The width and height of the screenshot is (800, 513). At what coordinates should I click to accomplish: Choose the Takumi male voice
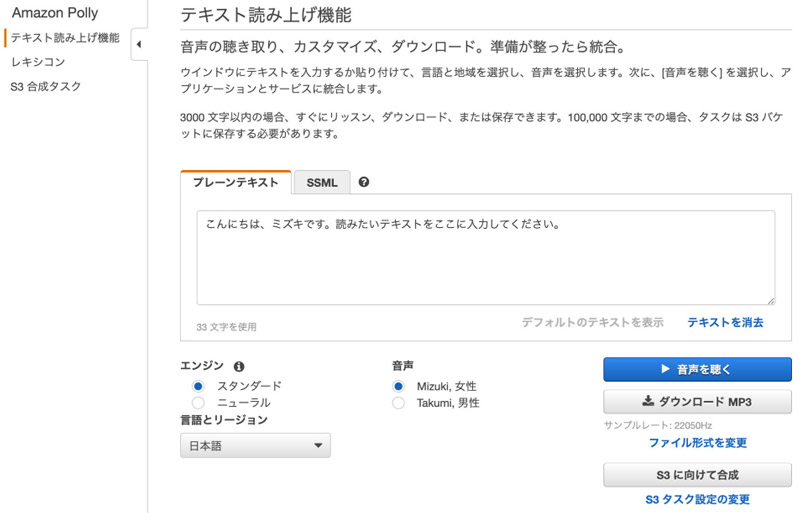[398, 403]
